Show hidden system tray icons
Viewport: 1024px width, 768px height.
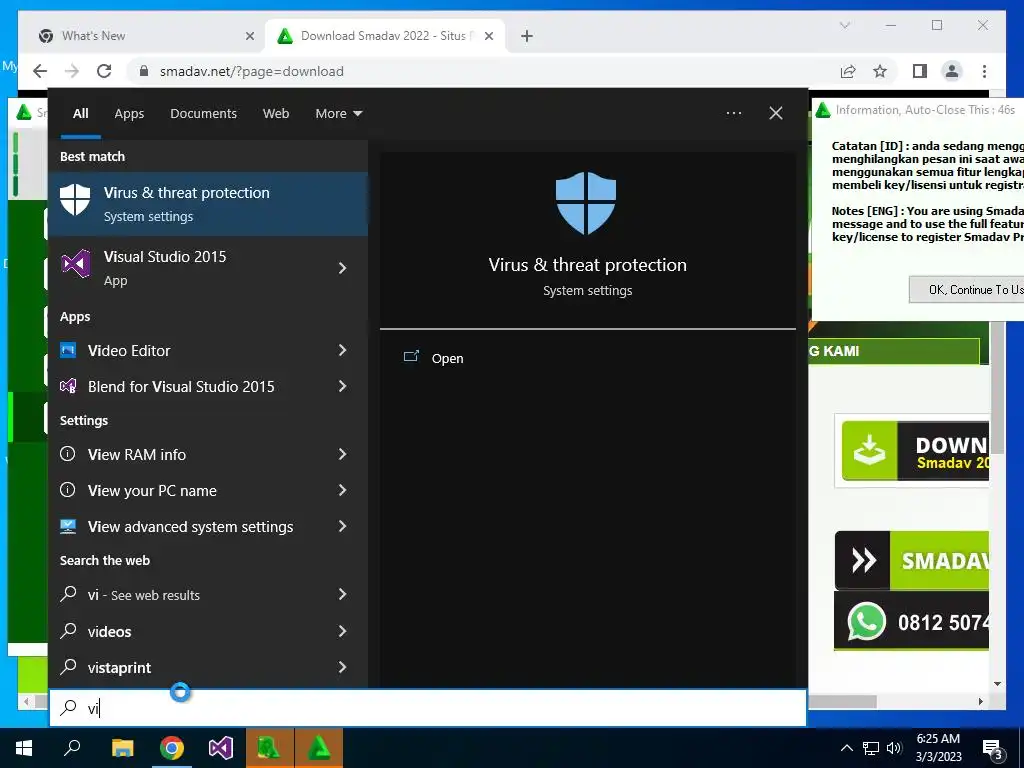click(x=846, y=748)
